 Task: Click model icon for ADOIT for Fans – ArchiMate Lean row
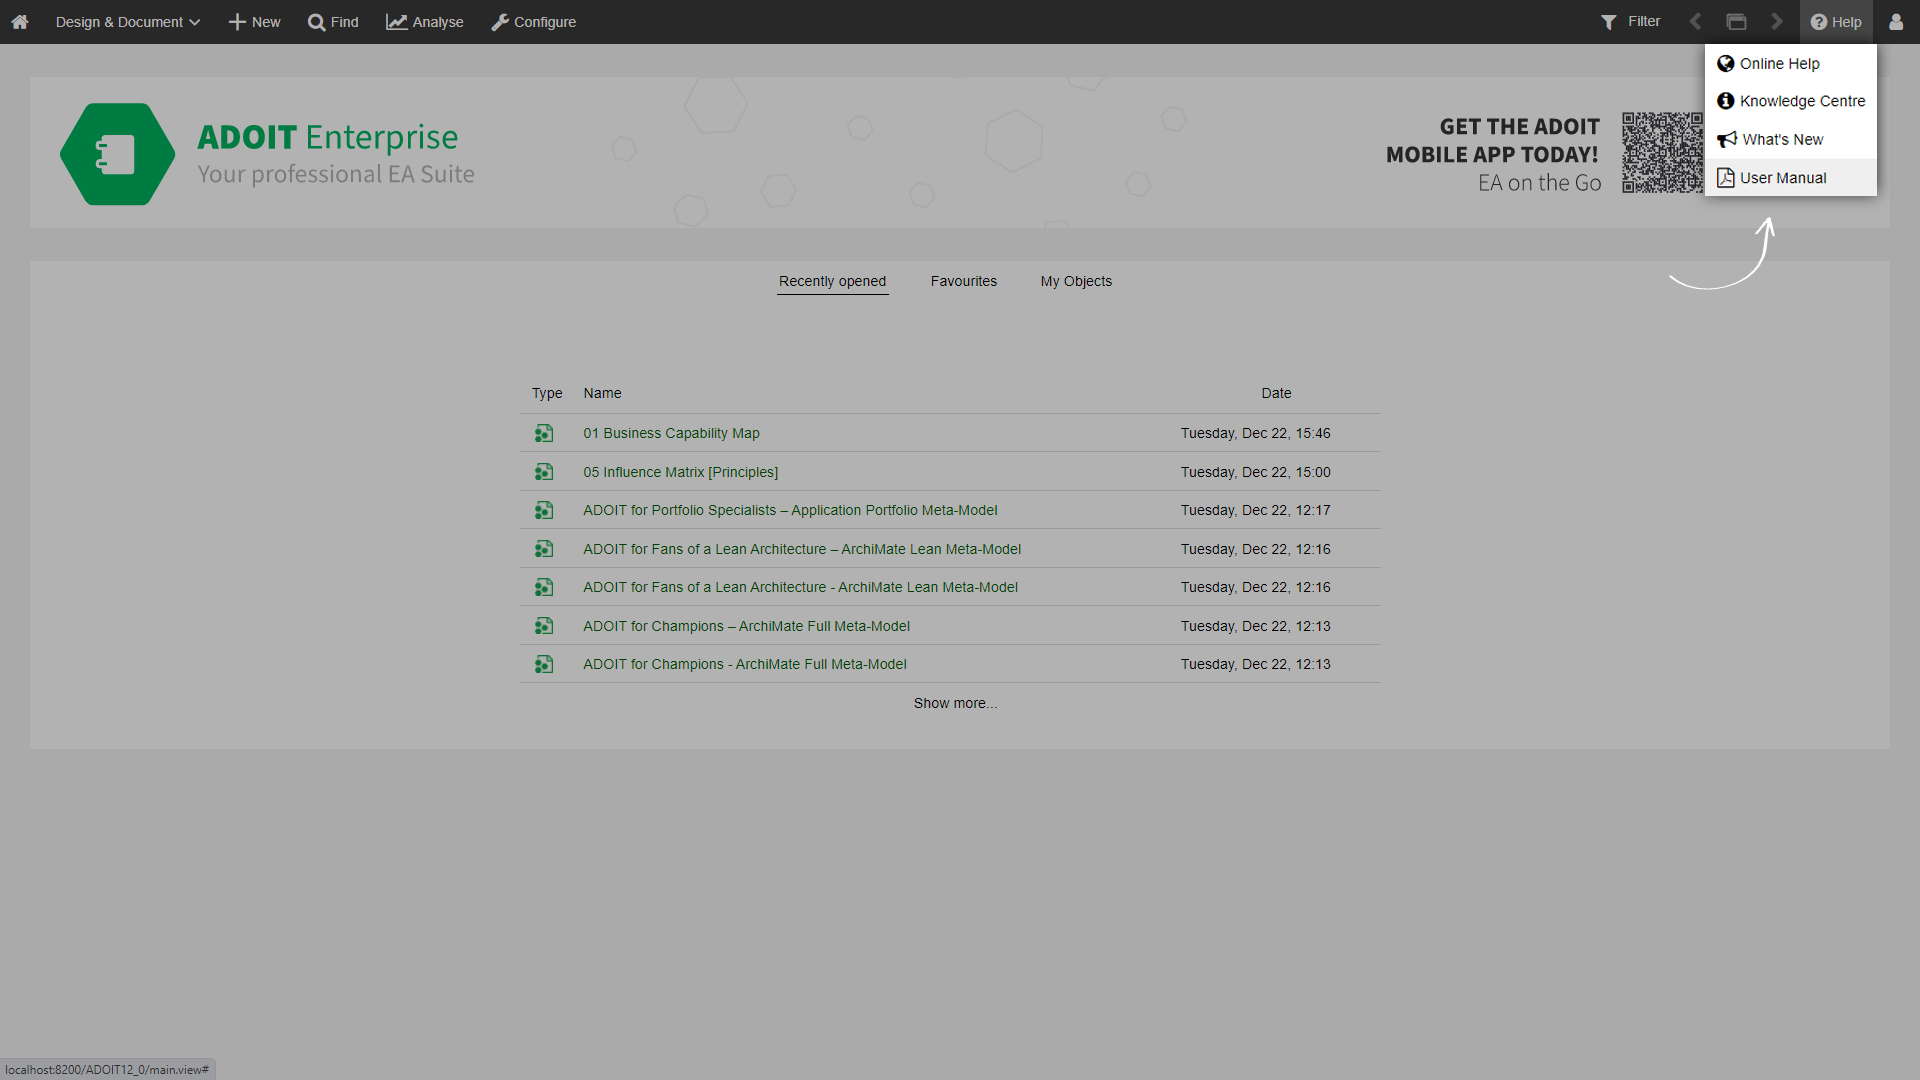tap(543, 550)
